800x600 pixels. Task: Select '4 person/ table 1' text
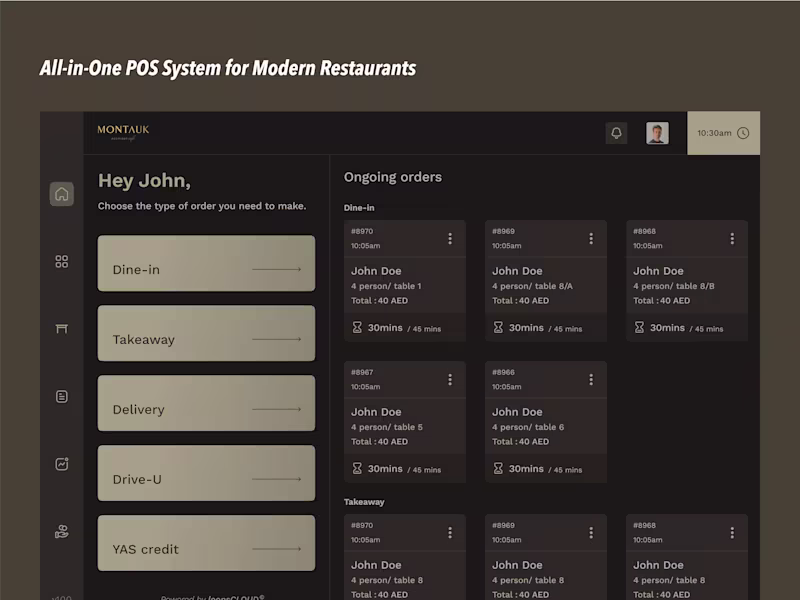point(386,286)
